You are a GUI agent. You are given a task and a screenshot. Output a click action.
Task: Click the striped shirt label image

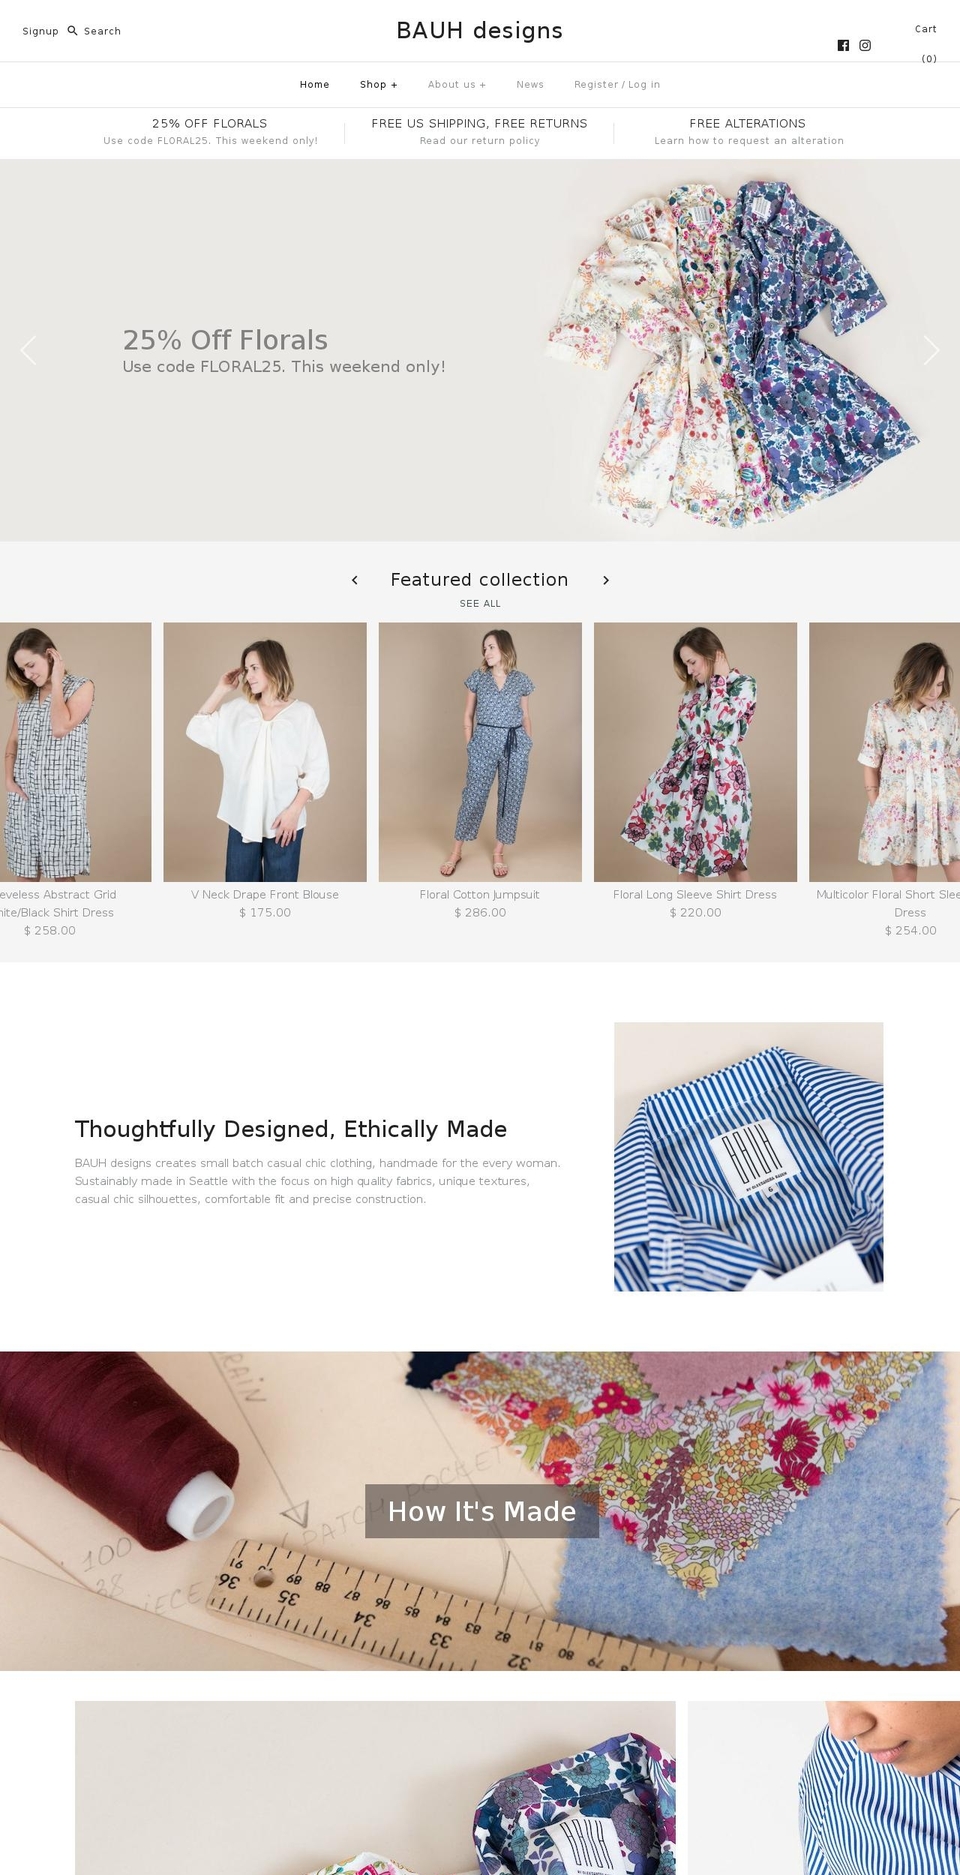click(x=749, y=1157)
